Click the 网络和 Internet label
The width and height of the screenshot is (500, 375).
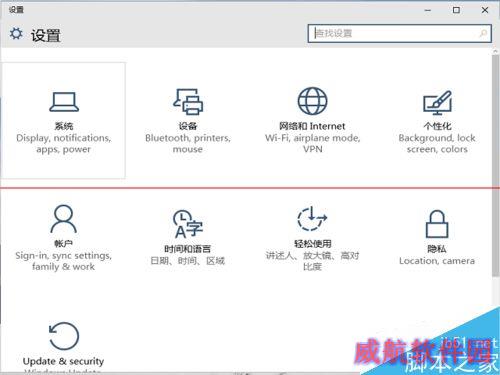point(312,126)
